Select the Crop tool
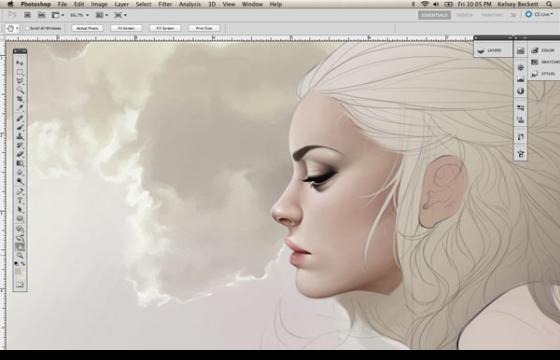The image size is (560, 360). point(20,99)
